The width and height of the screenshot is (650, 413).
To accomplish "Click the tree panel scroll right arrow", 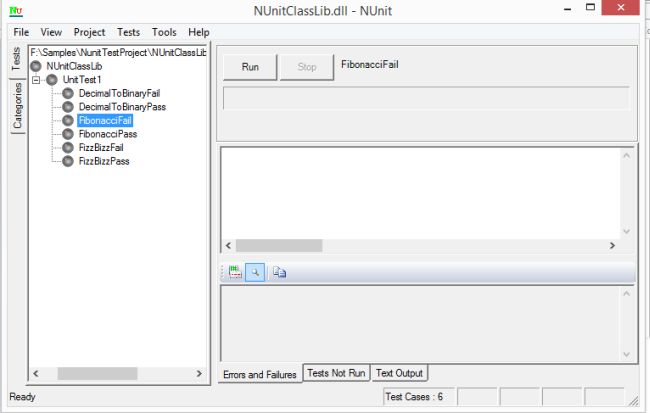I will tap(199, 374).
